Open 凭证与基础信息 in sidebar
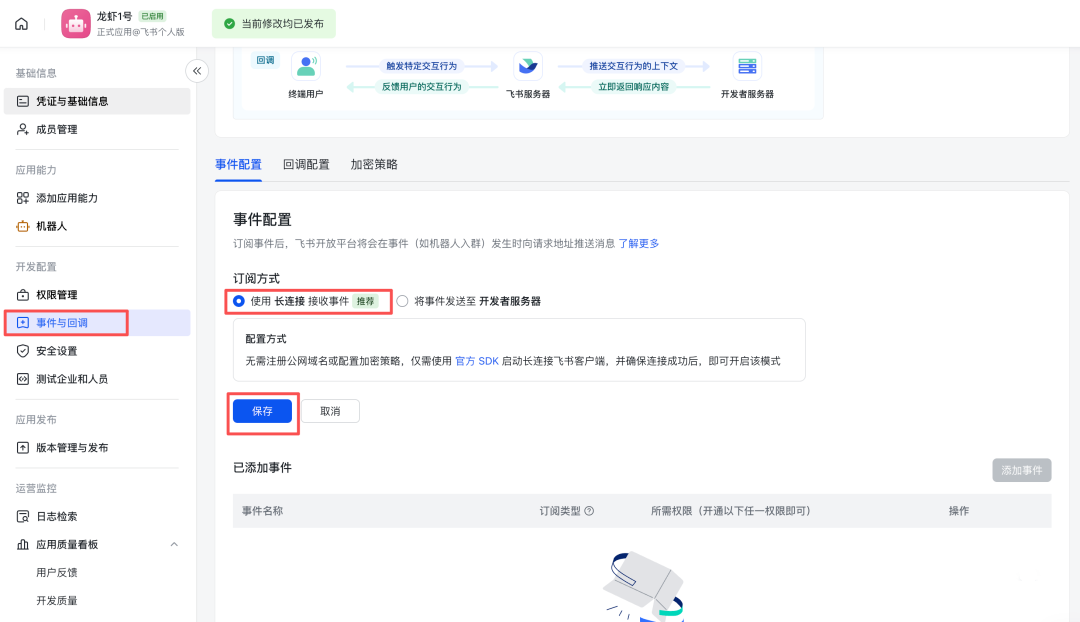Viewport: 1080px width, 622px height. [72, 101]
